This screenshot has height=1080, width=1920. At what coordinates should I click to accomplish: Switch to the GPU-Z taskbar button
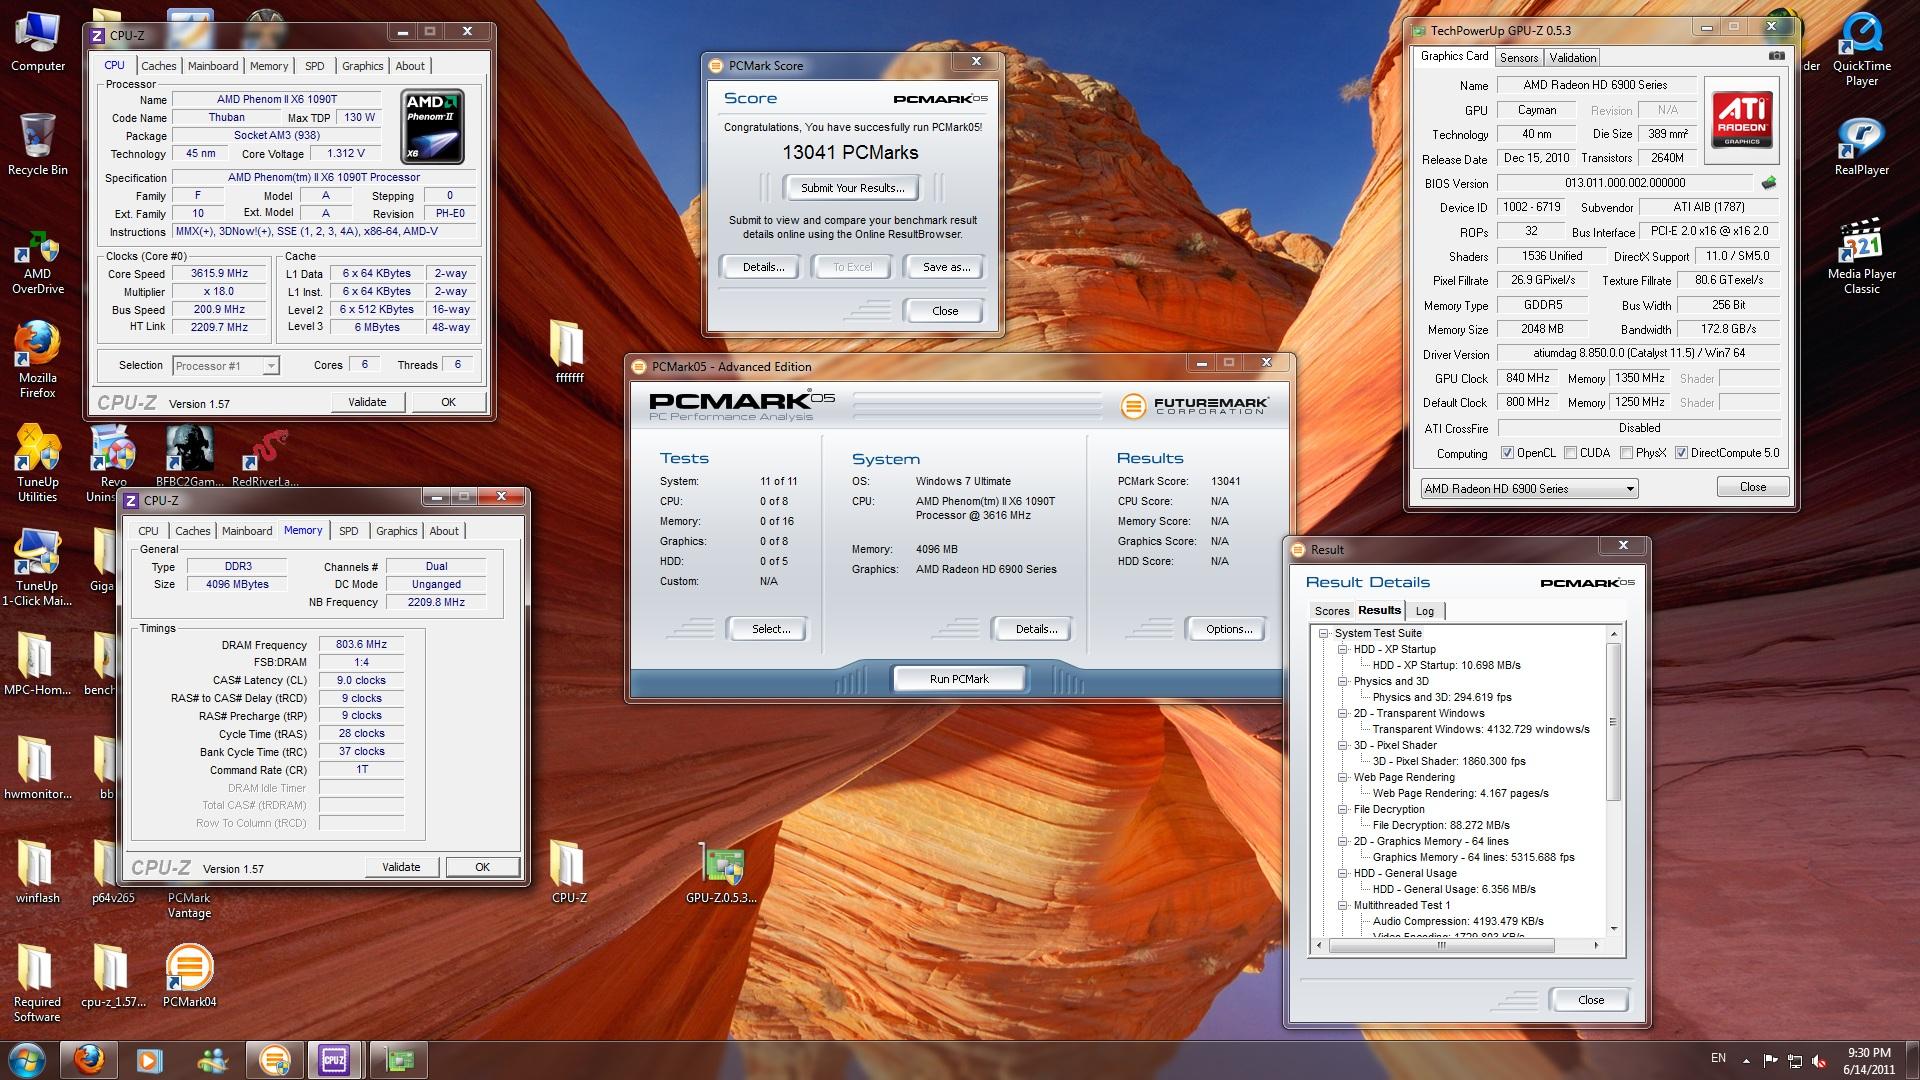(399, 1059)
